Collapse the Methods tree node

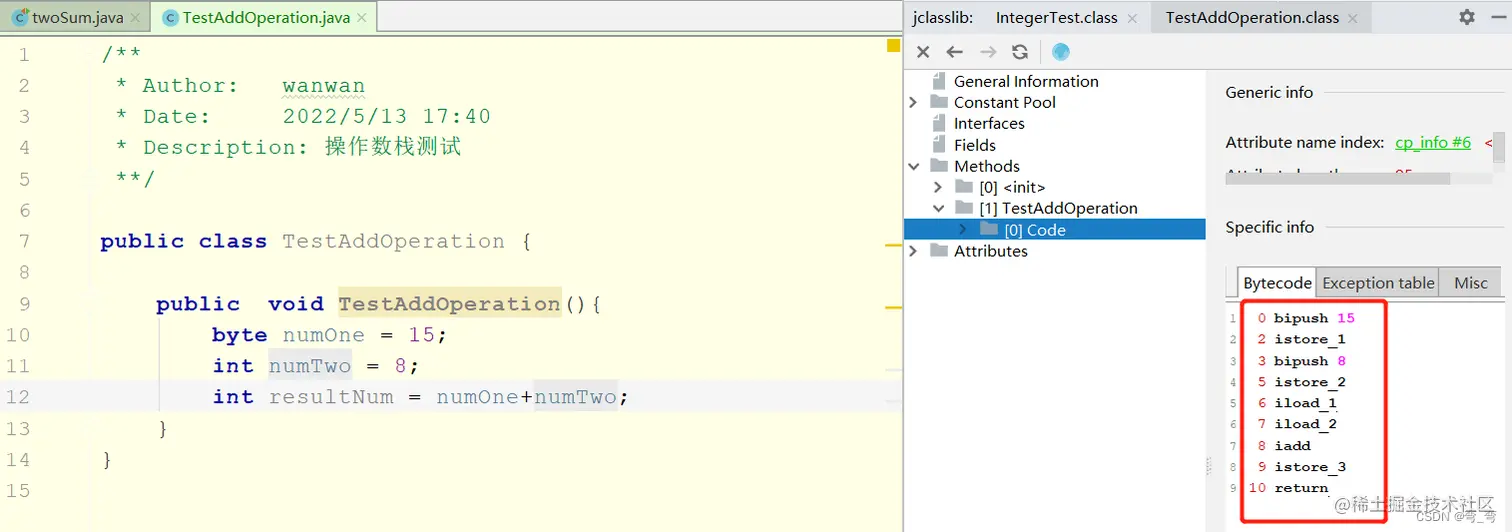tap(913, 166)
